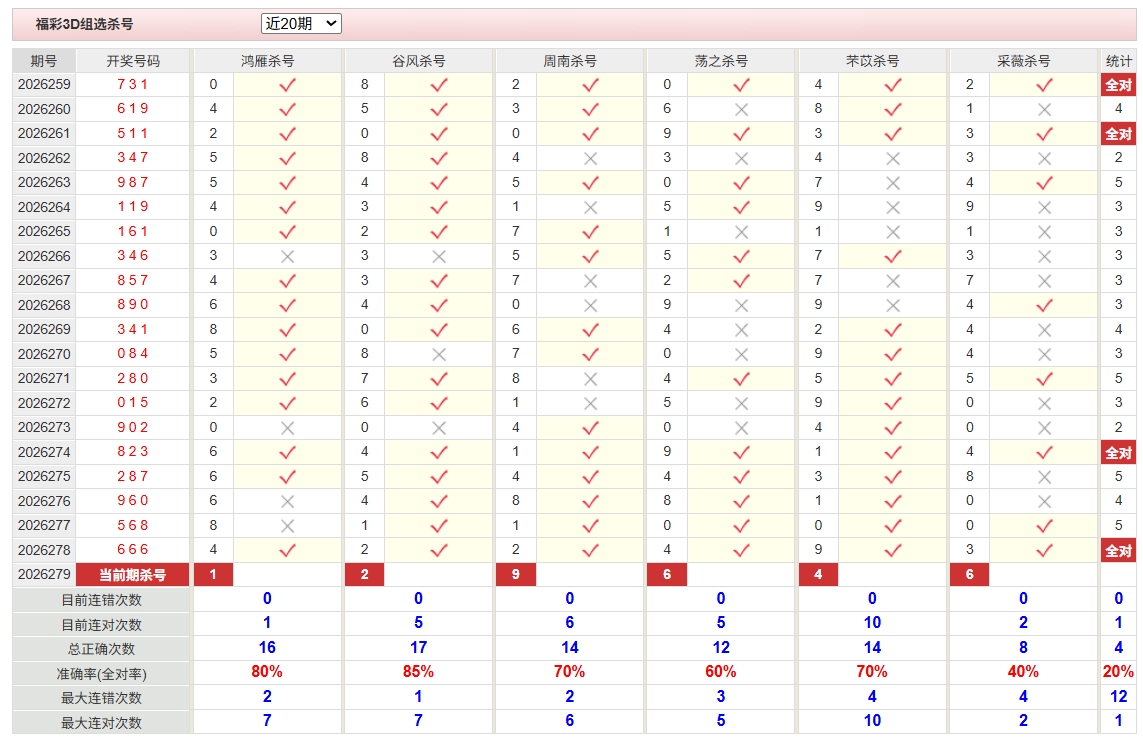Click the 鸿雁杀号 cross mark in row 2026273

point(287,429)
